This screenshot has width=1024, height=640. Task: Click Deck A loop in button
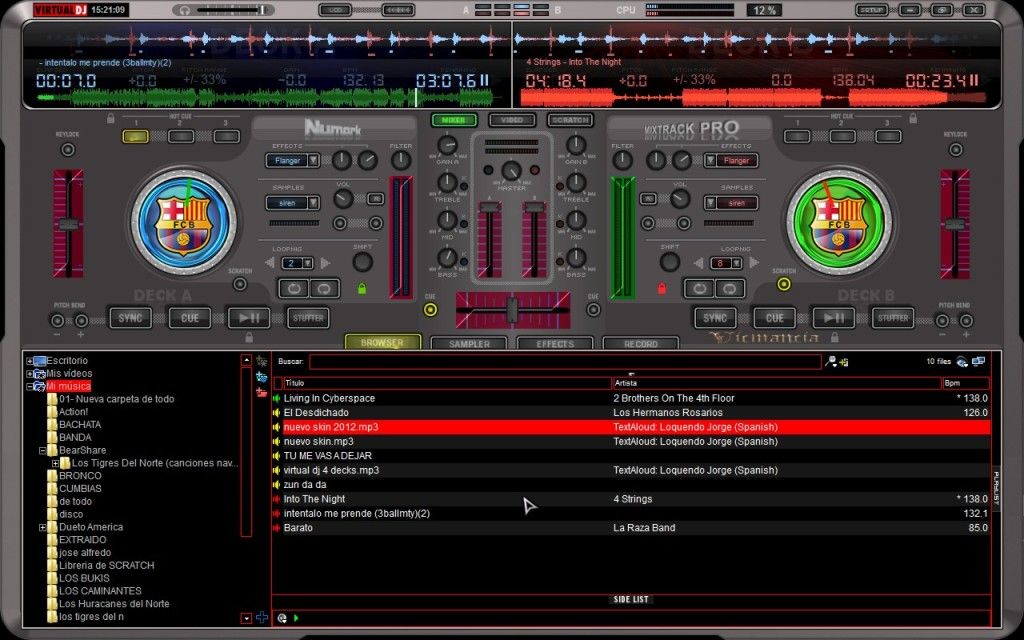click(293, 288)
